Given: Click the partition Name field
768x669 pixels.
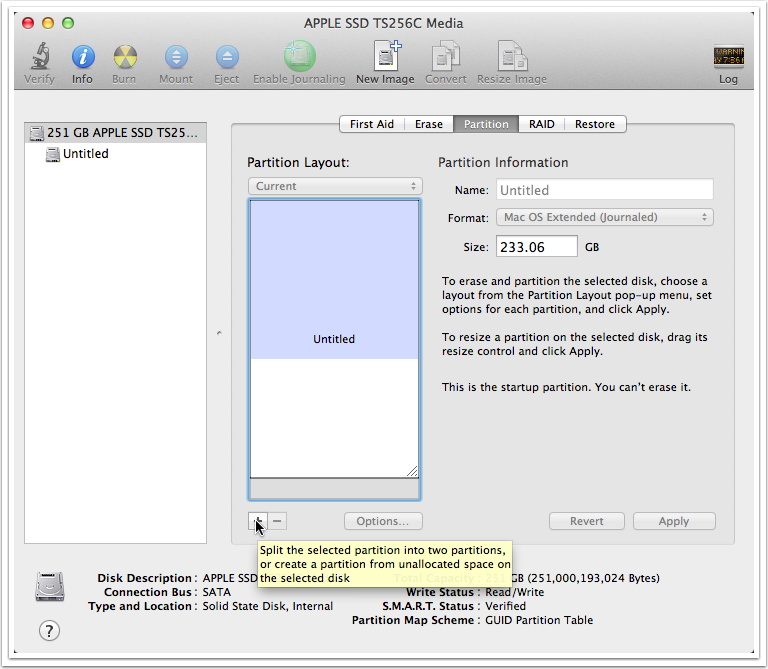Looking at the screenshot, I should (605, 190).
